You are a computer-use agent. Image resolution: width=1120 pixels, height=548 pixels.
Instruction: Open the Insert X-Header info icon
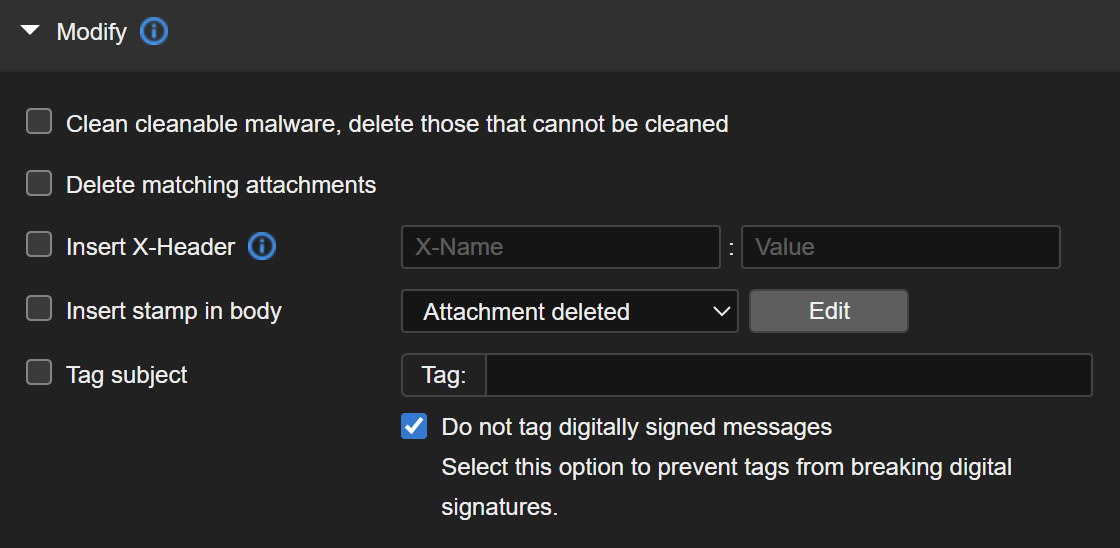(262, 246)
